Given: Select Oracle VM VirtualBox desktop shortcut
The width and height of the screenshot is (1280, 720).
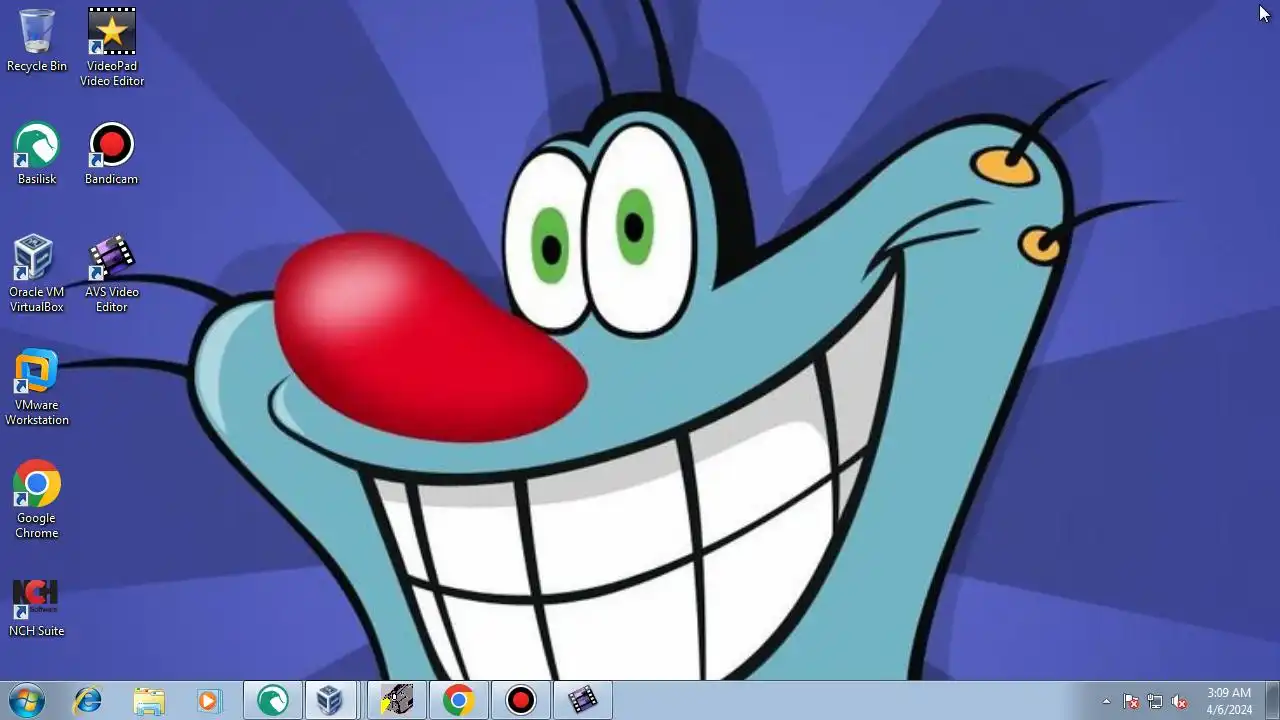Looking at the screenshot, I should point(37,274).
